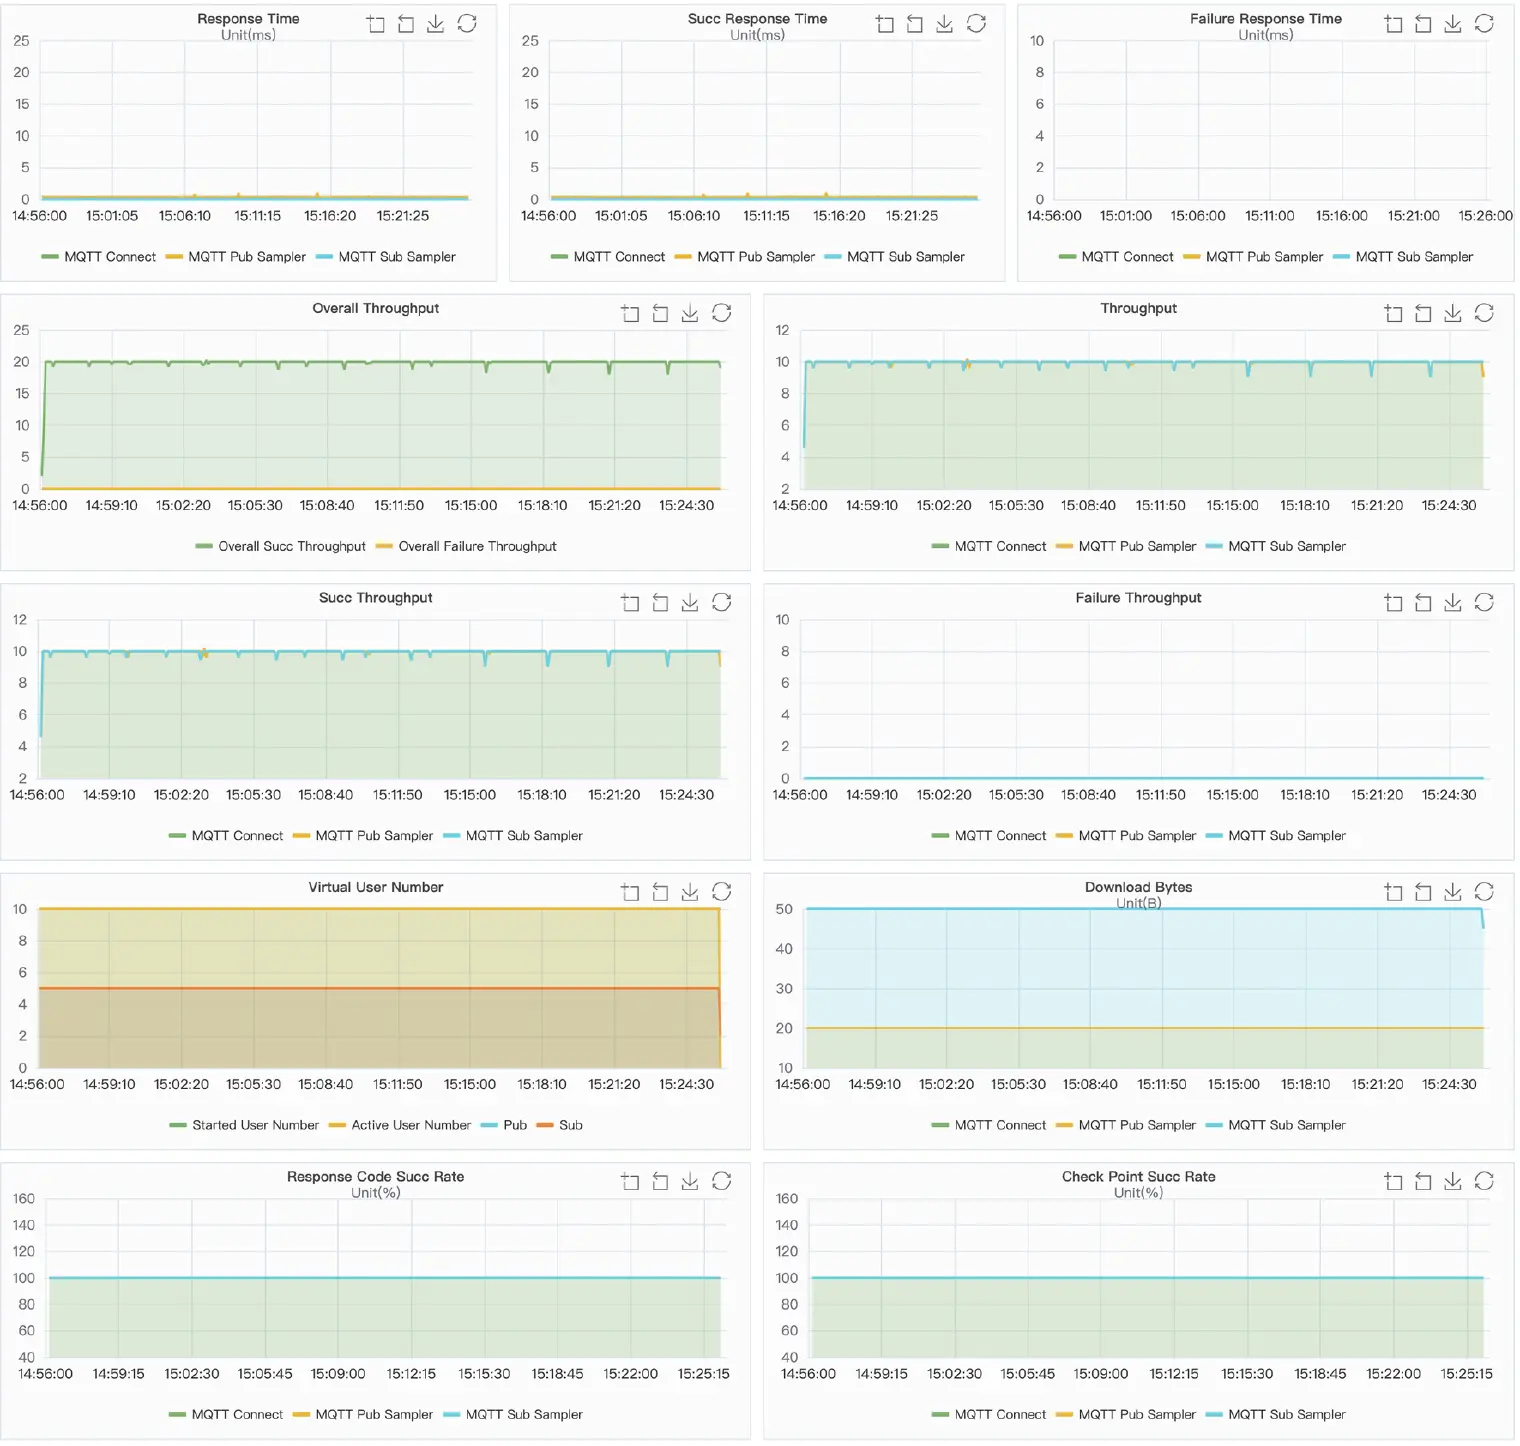Reset zoom on Virtual User Number chart
The width and height of the screenshot is (1520, 1446).
660,892
